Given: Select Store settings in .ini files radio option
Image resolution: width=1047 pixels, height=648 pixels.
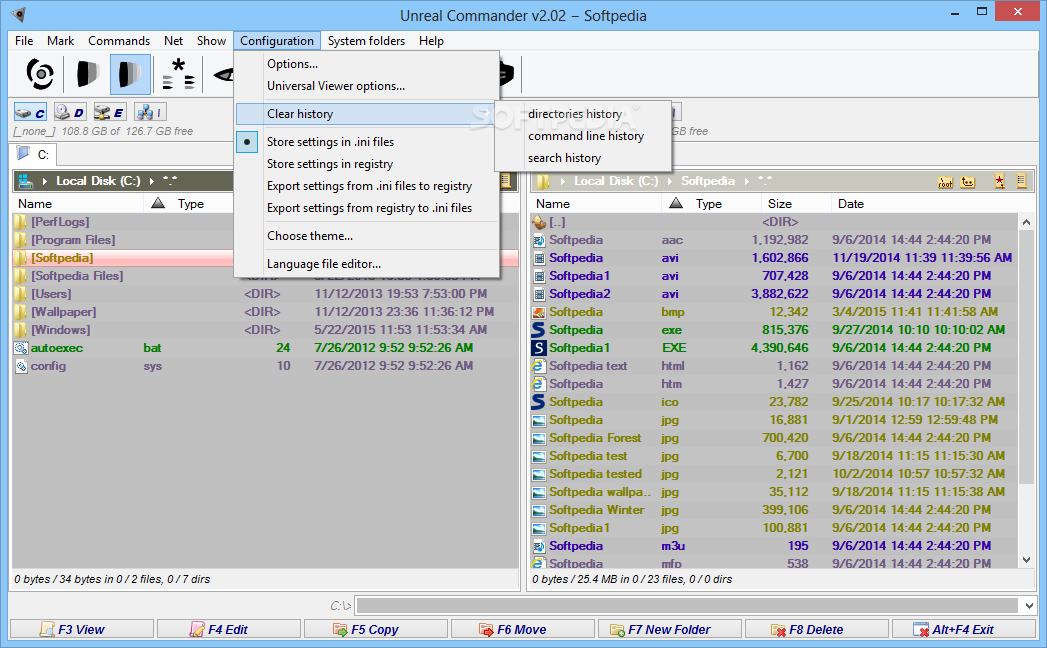Looking at the screenshot, I should click(367, 142).
